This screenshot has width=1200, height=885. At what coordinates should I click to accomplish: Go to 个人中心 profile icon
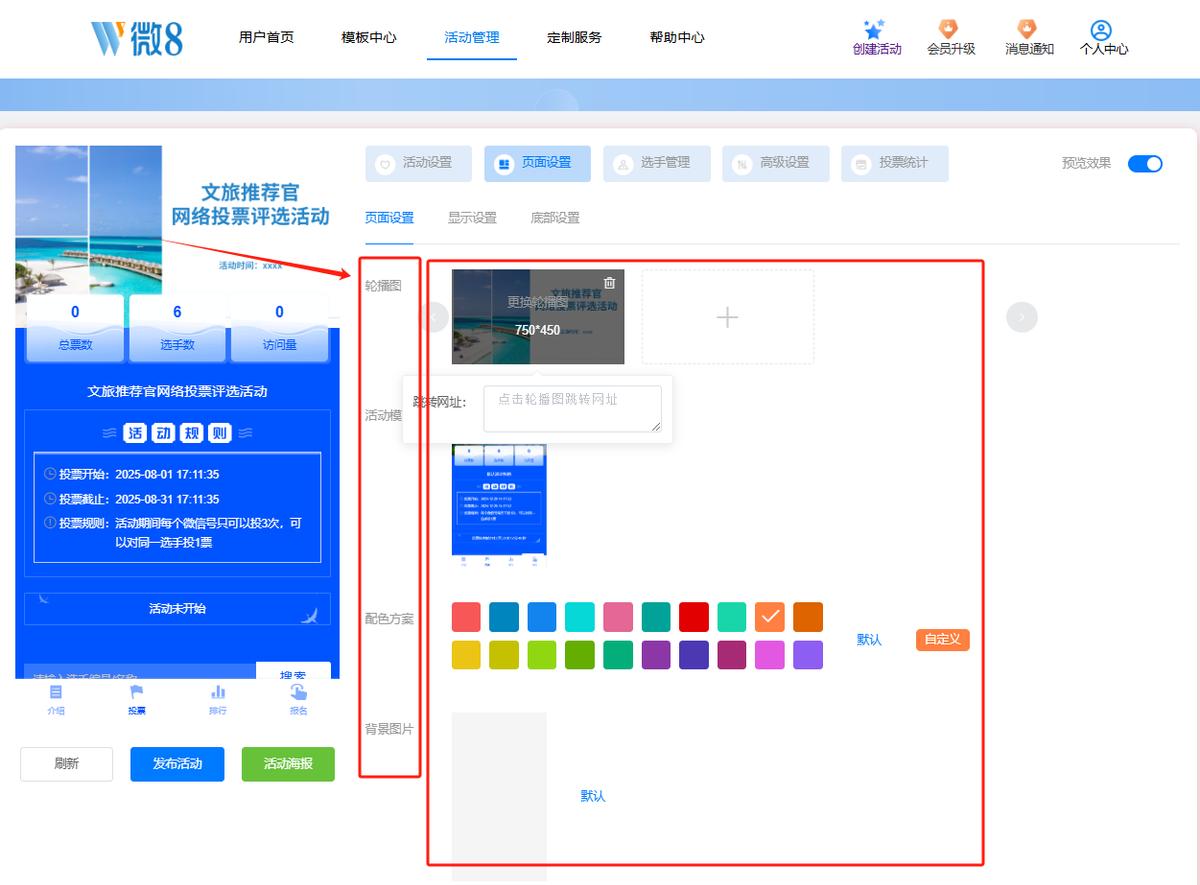click(x=1102, y=30)
